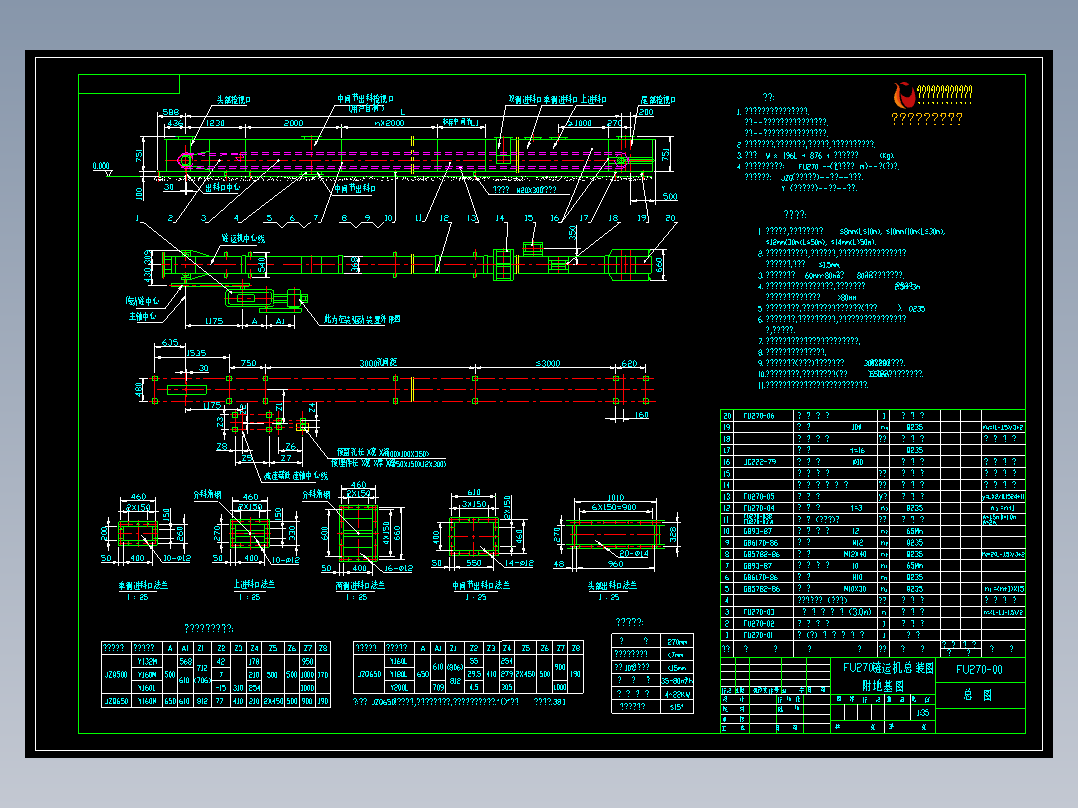This screenshot has height=808, width=1078.
Task: Select the 588 dimension at top left
Action: click(170, 112)
